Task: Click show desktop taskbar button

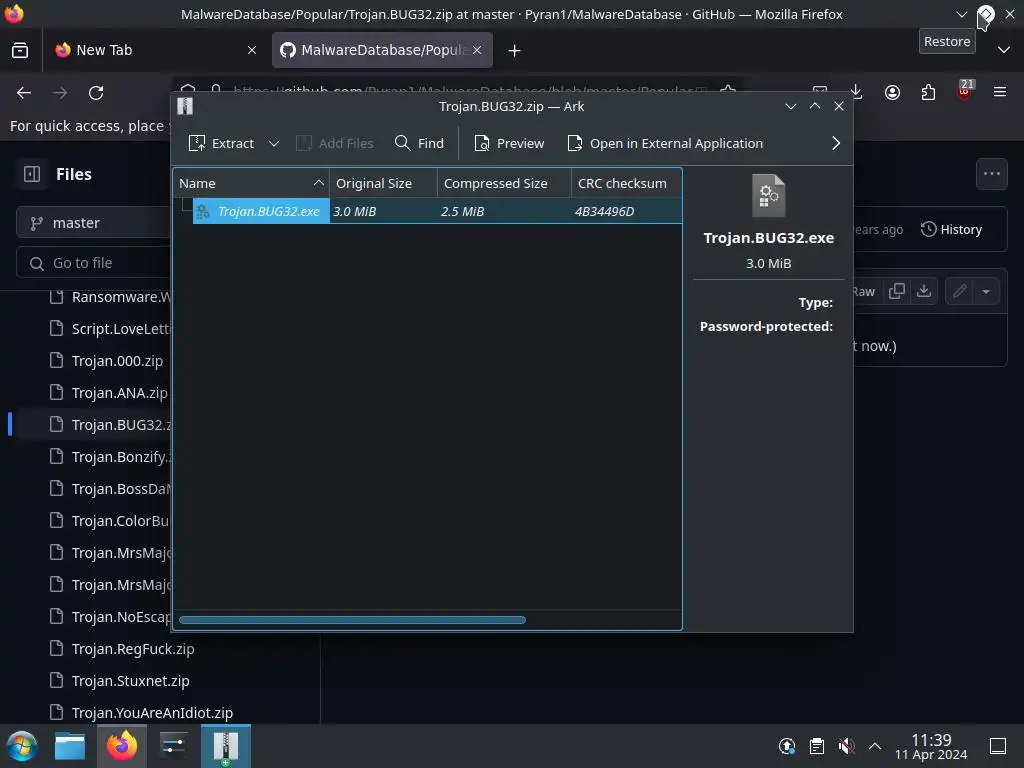Action: click(998, 746)
